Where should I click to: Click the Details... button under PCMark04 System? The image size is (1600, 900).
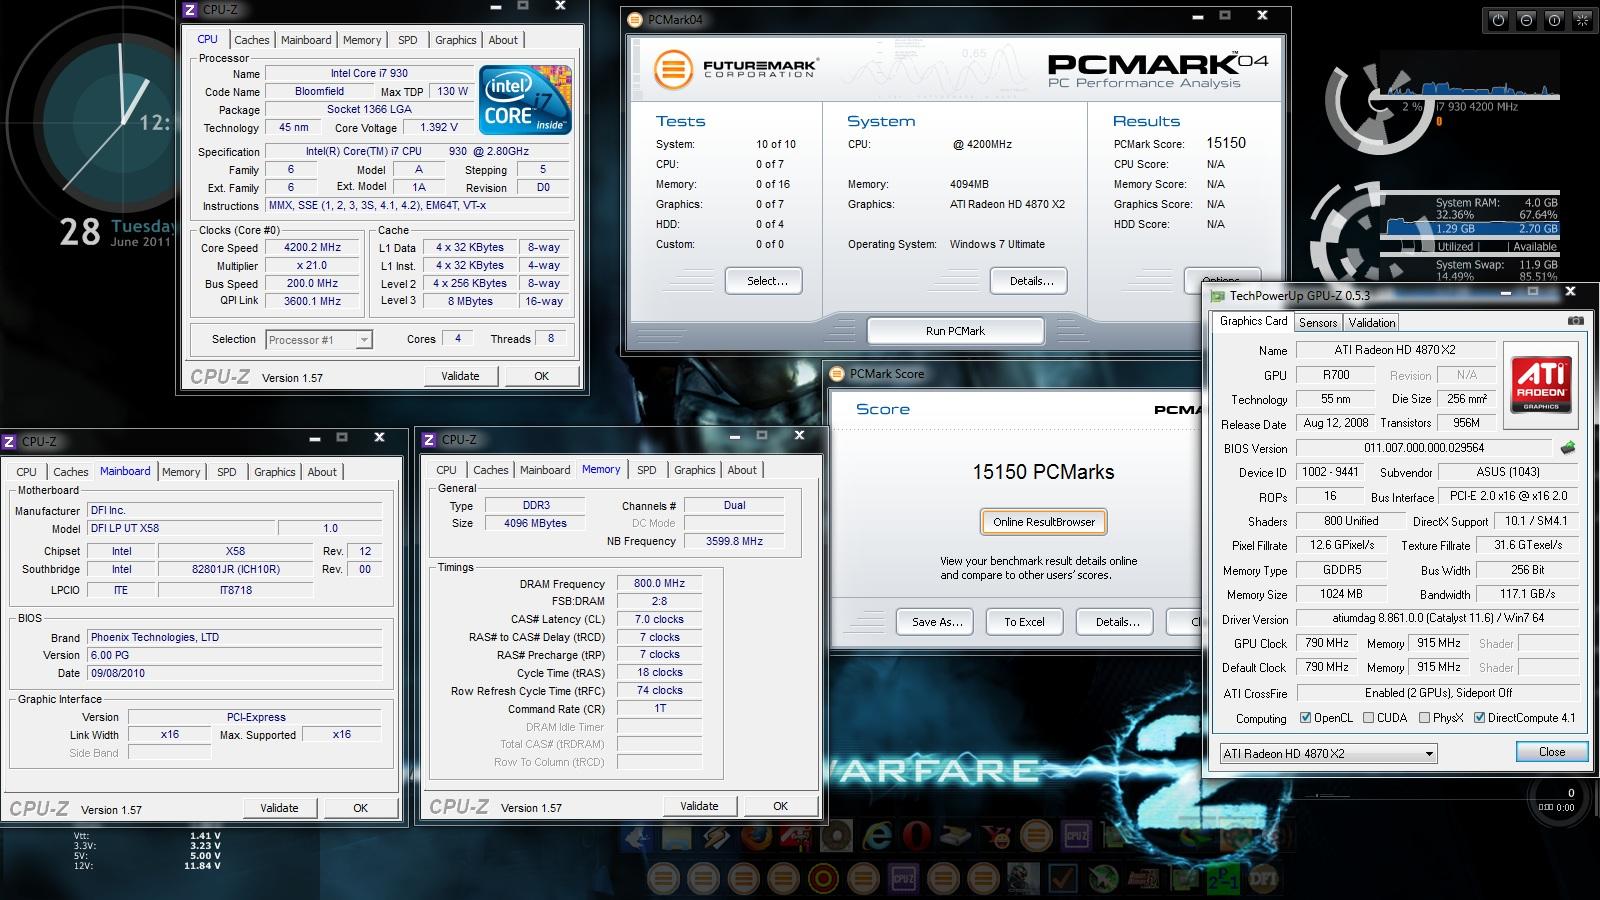click(x=1031, y=281)
